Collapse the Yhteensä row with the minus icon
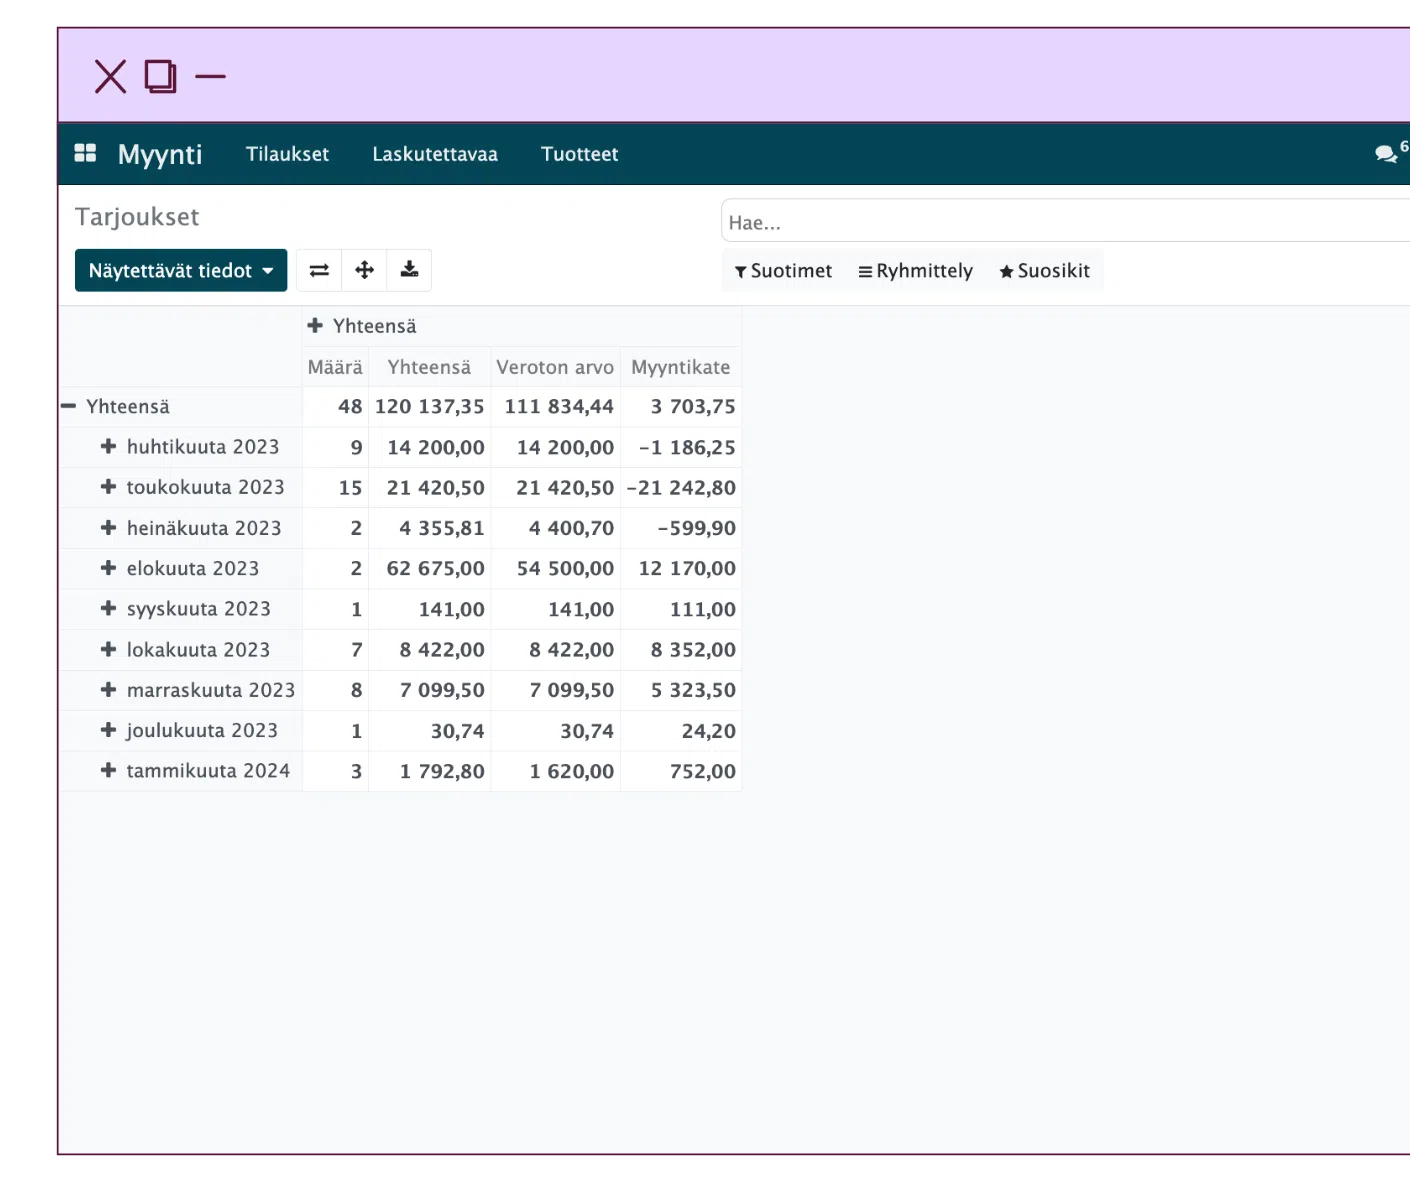The width and height of the screenshot is (1410, 1182). (69, 406)
